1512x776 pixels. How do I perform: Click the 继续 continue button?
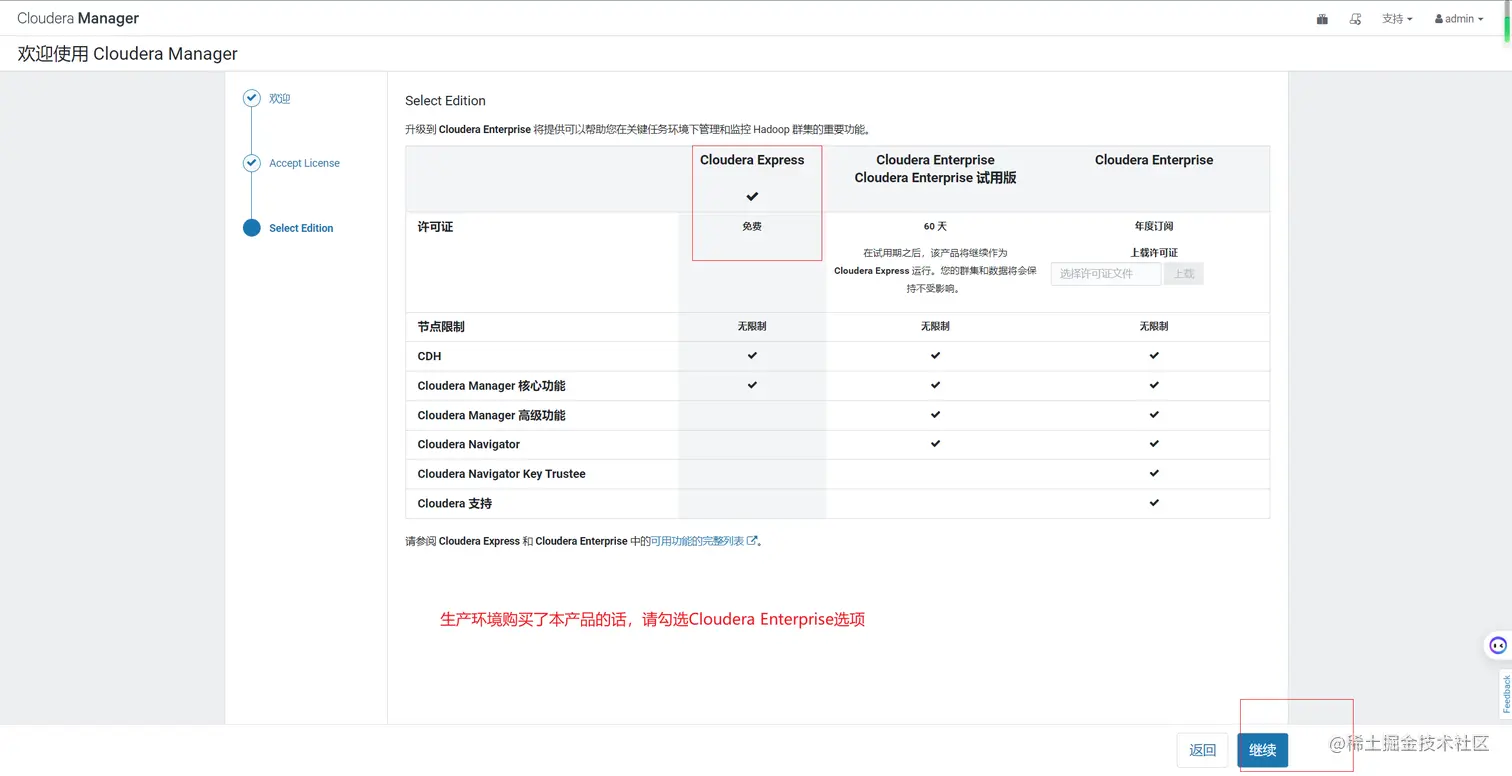[x=1262, y=750]
